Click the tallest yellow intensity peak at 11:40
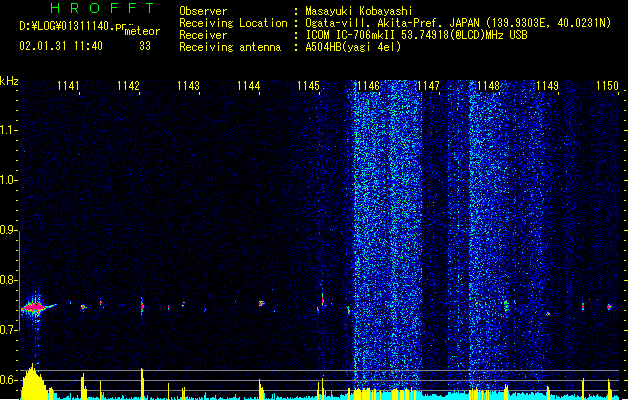Viewport: 629px width, 400px height. click(34, 382)
